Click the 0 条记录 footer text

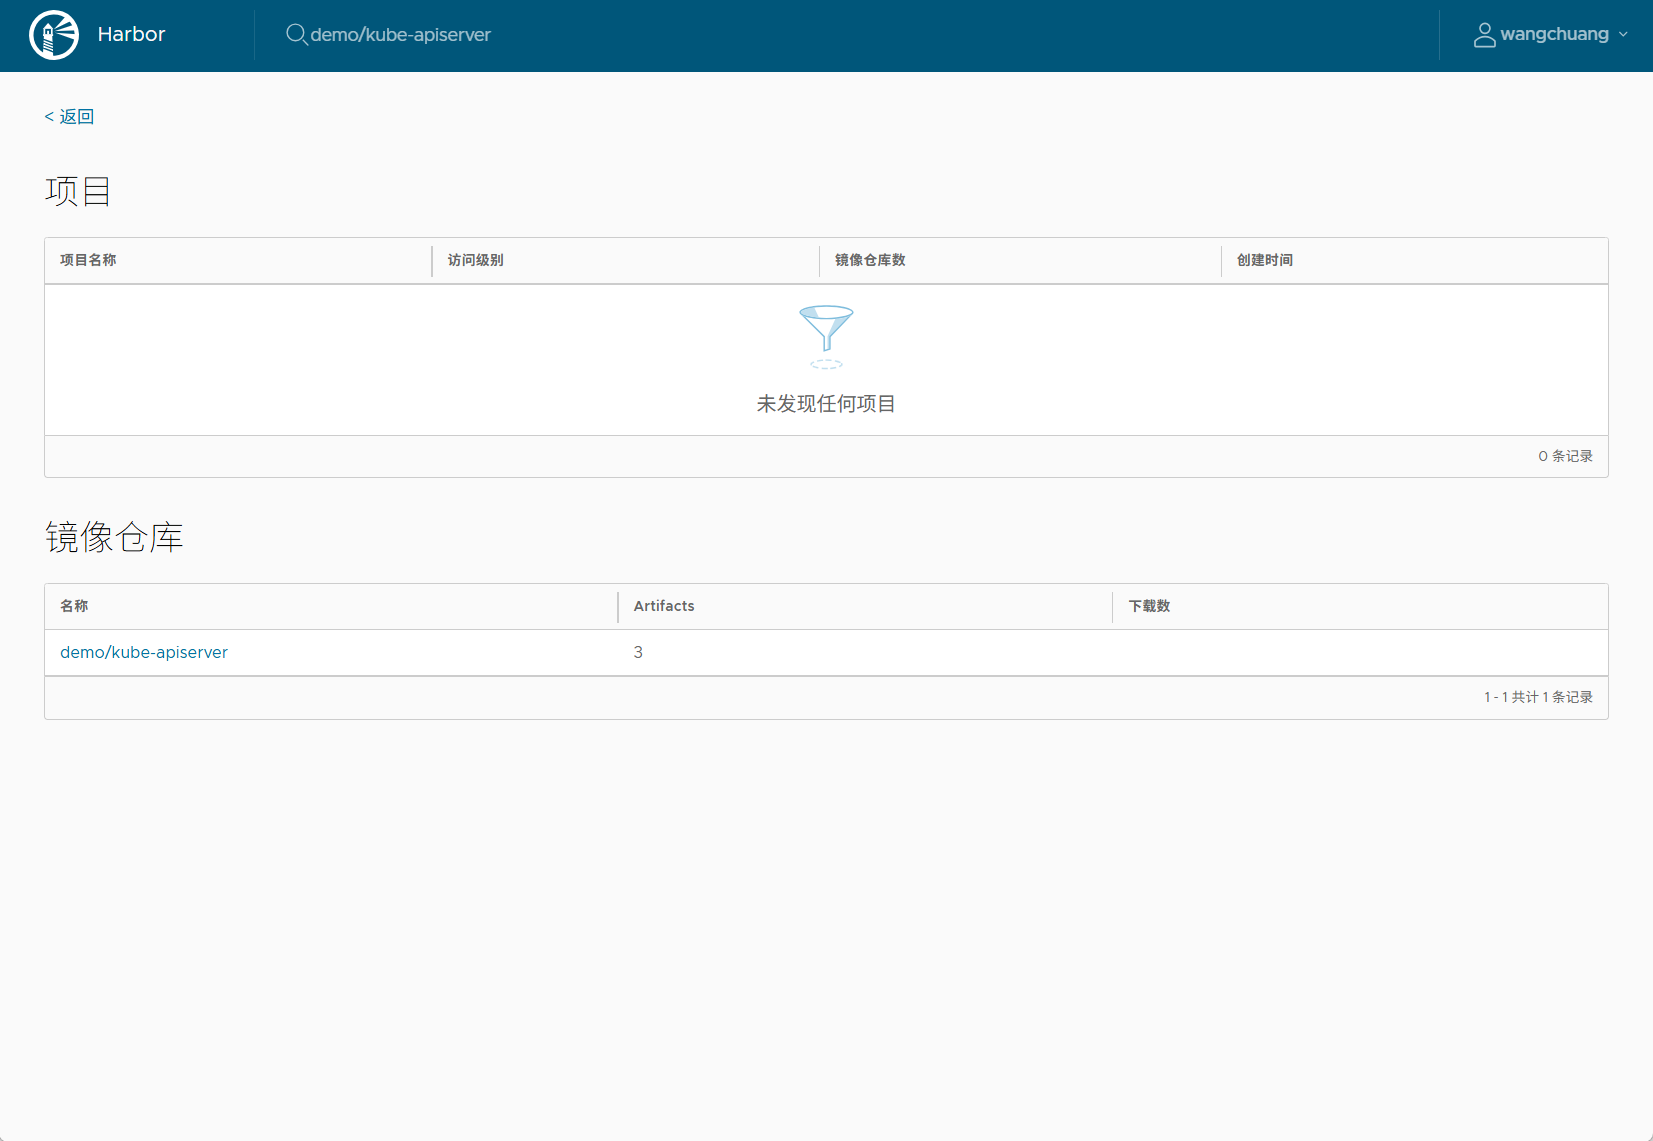tap(1565, 456)
